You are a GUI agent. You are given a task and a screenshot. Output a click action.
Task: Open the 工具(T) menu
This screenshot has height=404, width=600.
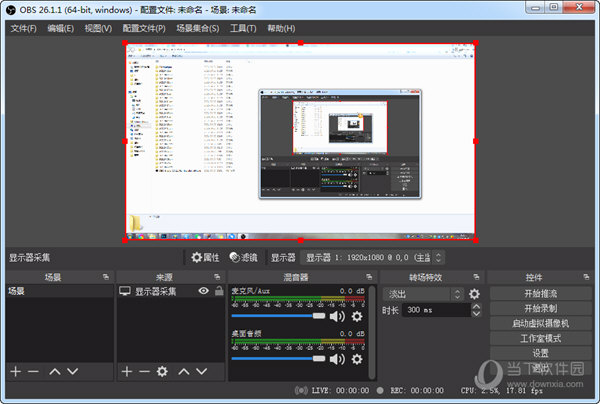(x=243, y=28)
